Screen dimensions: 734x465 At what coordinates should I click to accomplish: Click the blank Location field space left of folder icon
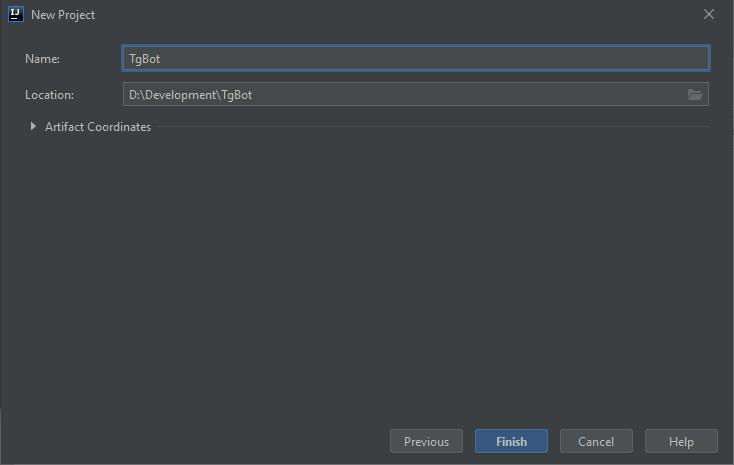[468, 95]
